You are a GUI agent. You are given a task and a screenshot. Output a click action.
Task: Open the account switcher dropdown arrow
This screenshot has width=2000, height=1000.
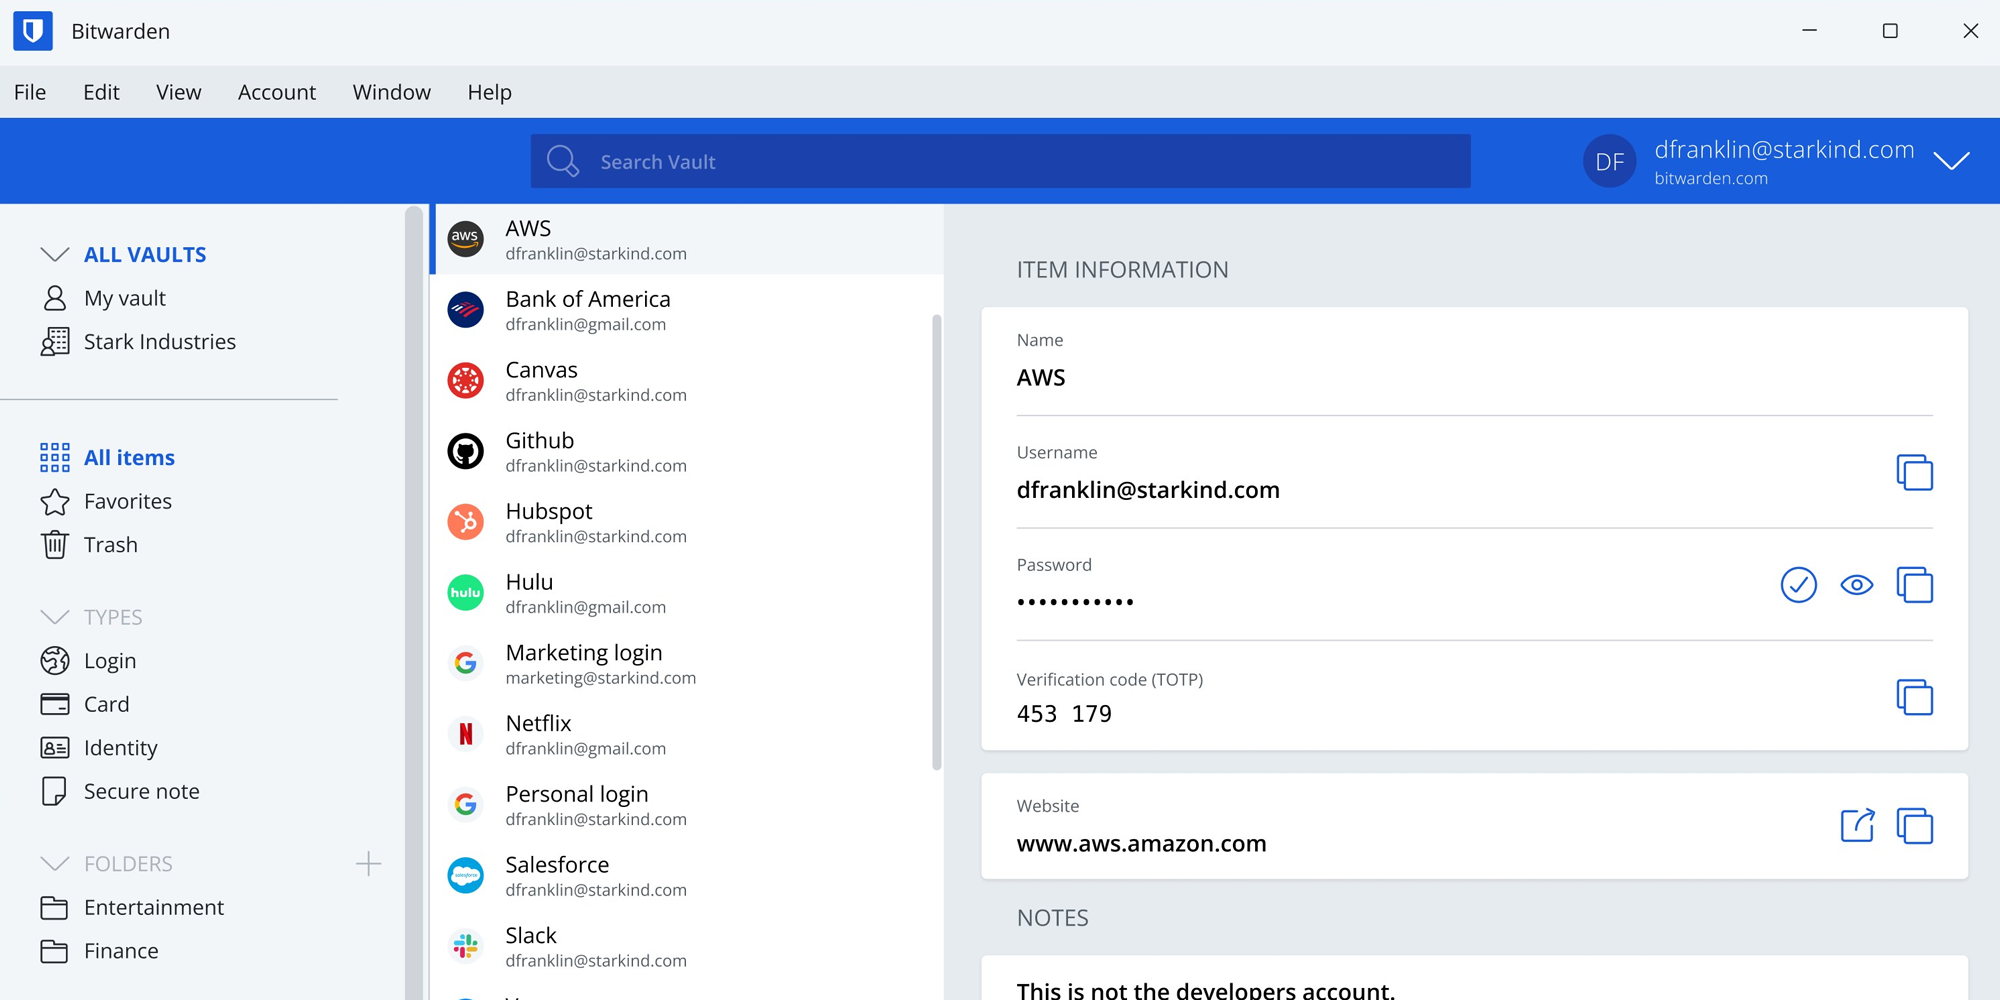[1951, 161]
